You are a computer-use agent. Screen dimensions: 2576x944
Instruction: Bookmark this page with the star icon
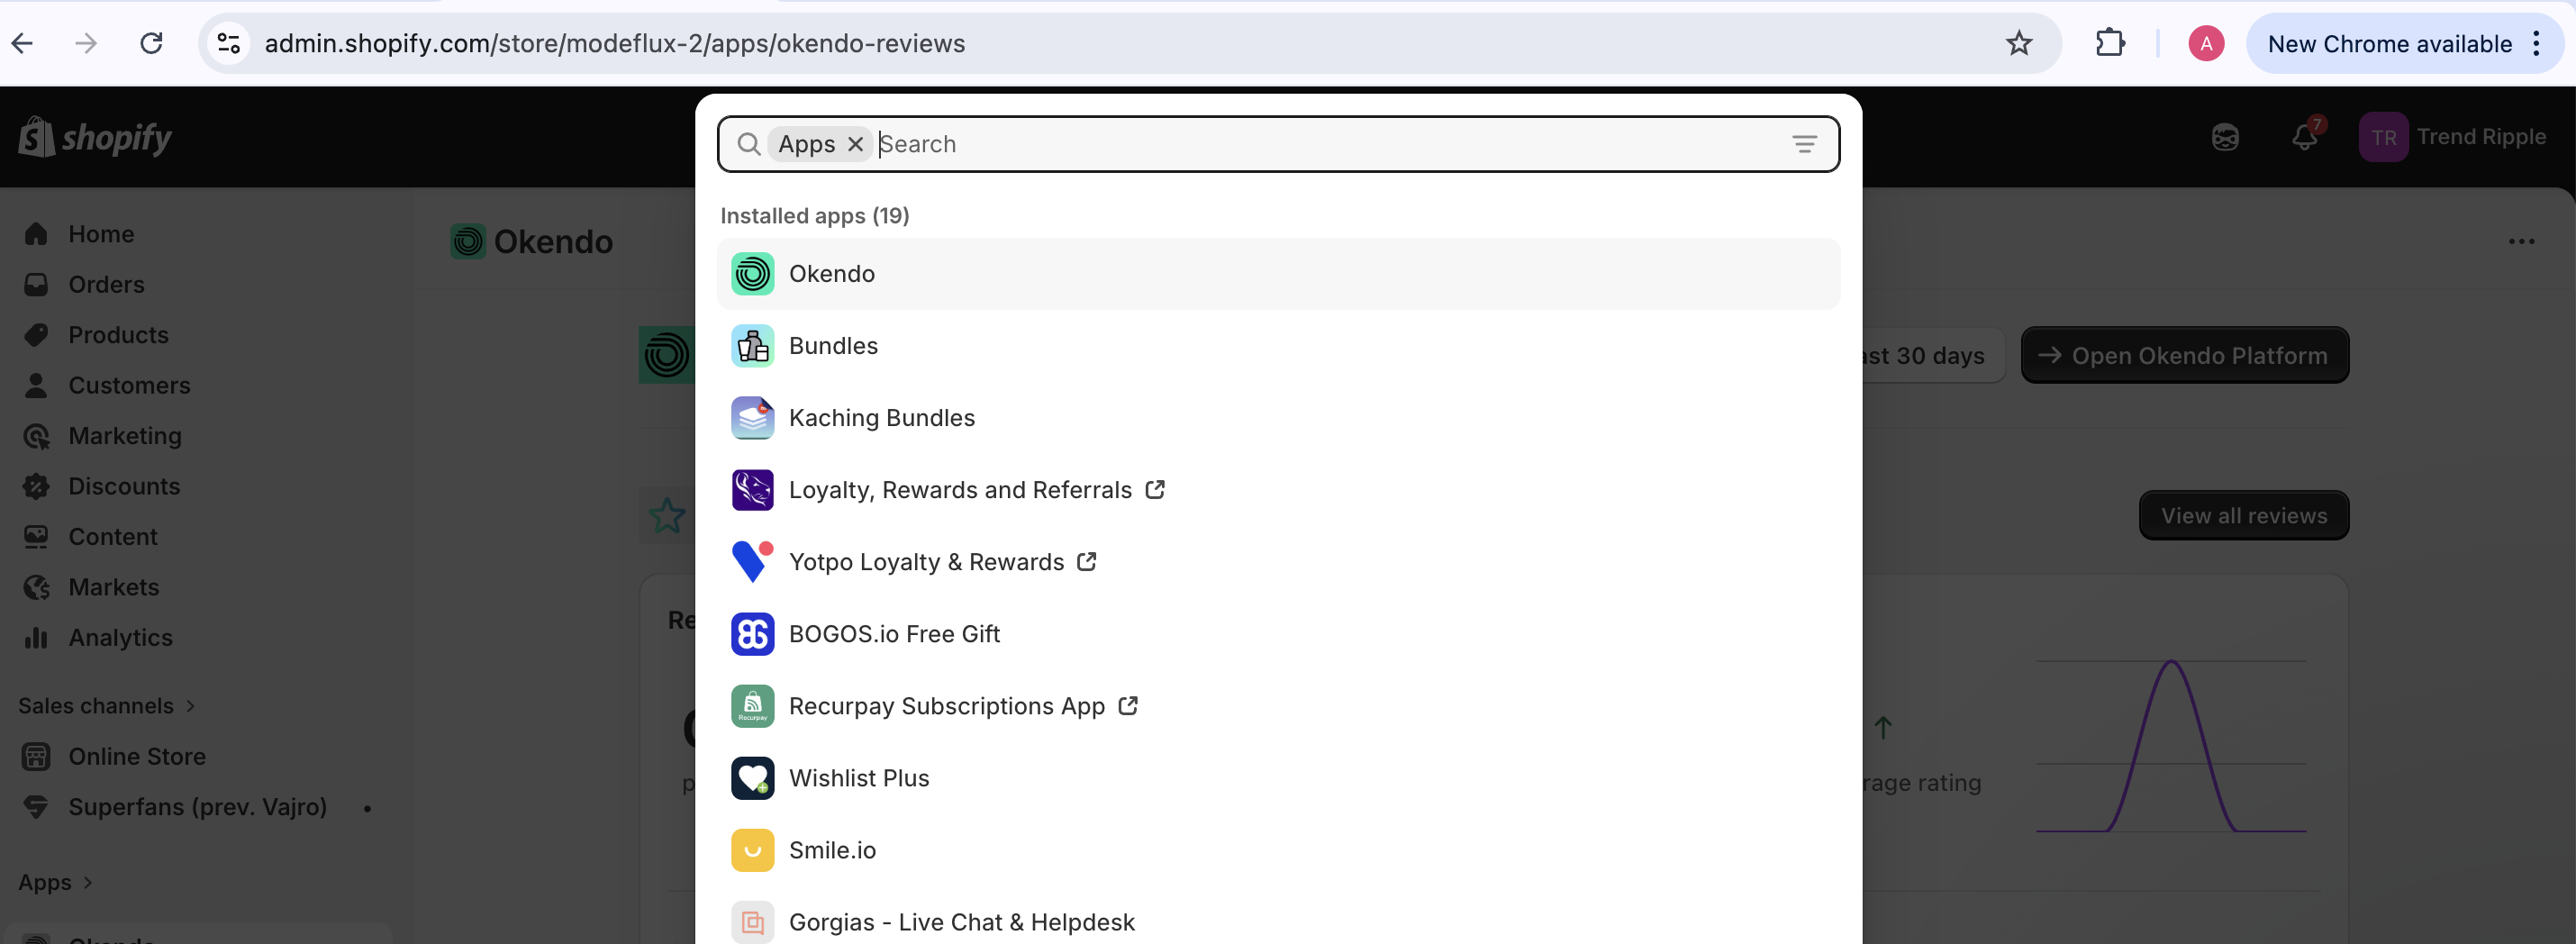(x=2019, y=43)
